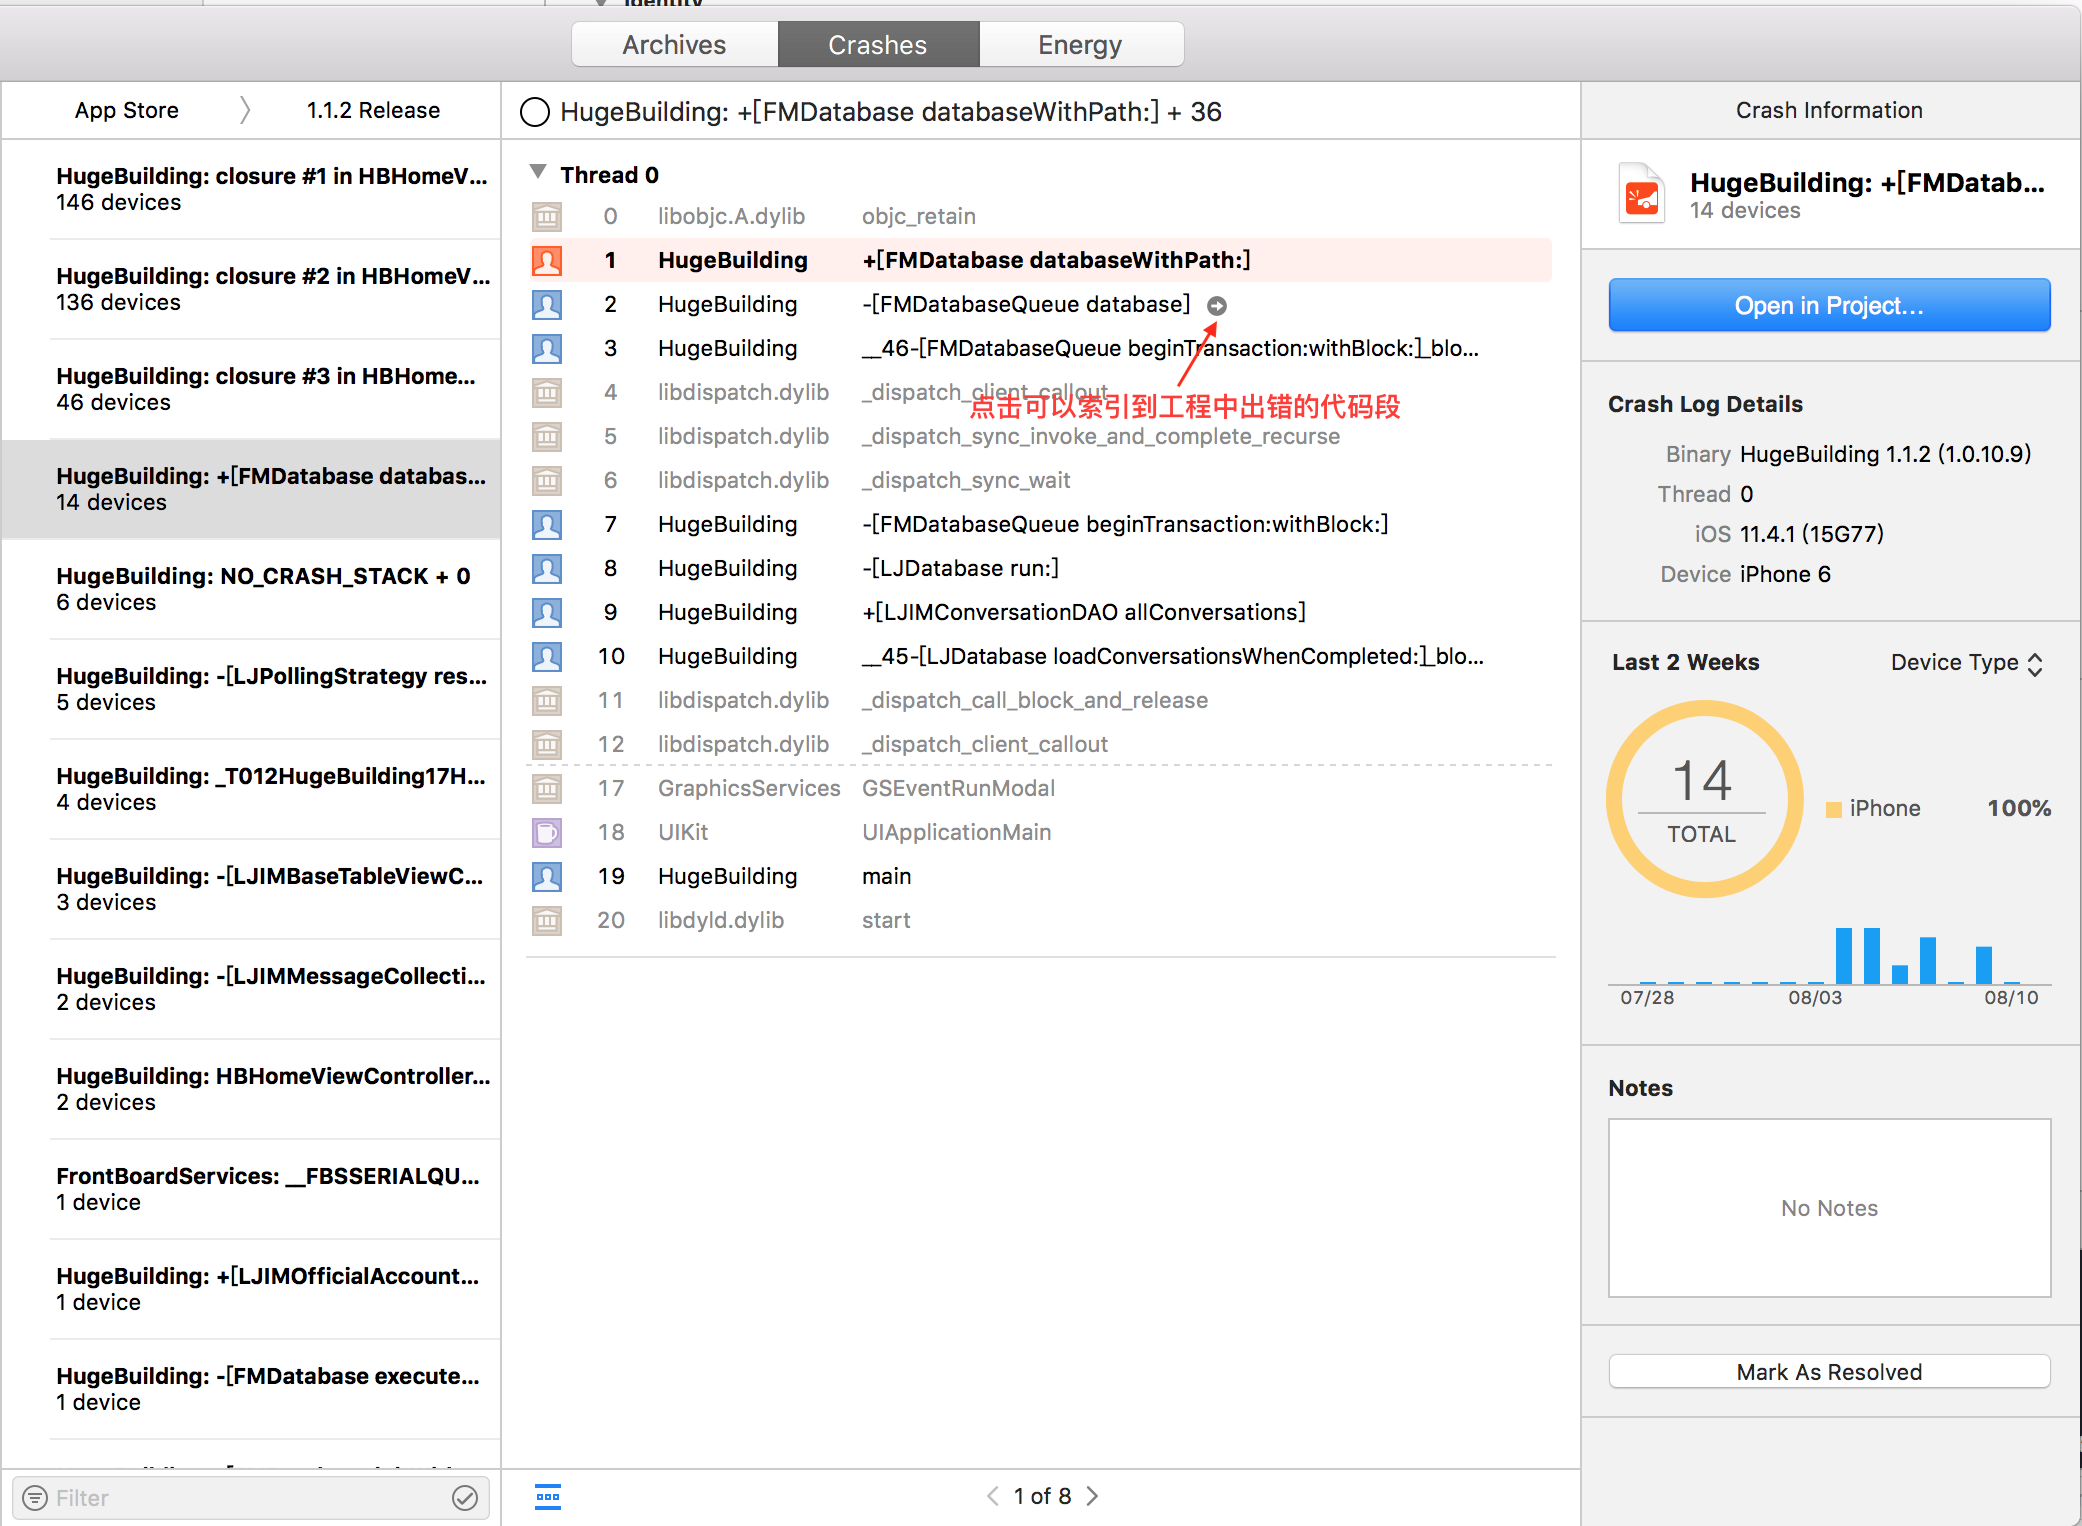Collapse Thread 0 disclosure triangle
This screenshot has height=1526, width=2082.
point(538,172)
